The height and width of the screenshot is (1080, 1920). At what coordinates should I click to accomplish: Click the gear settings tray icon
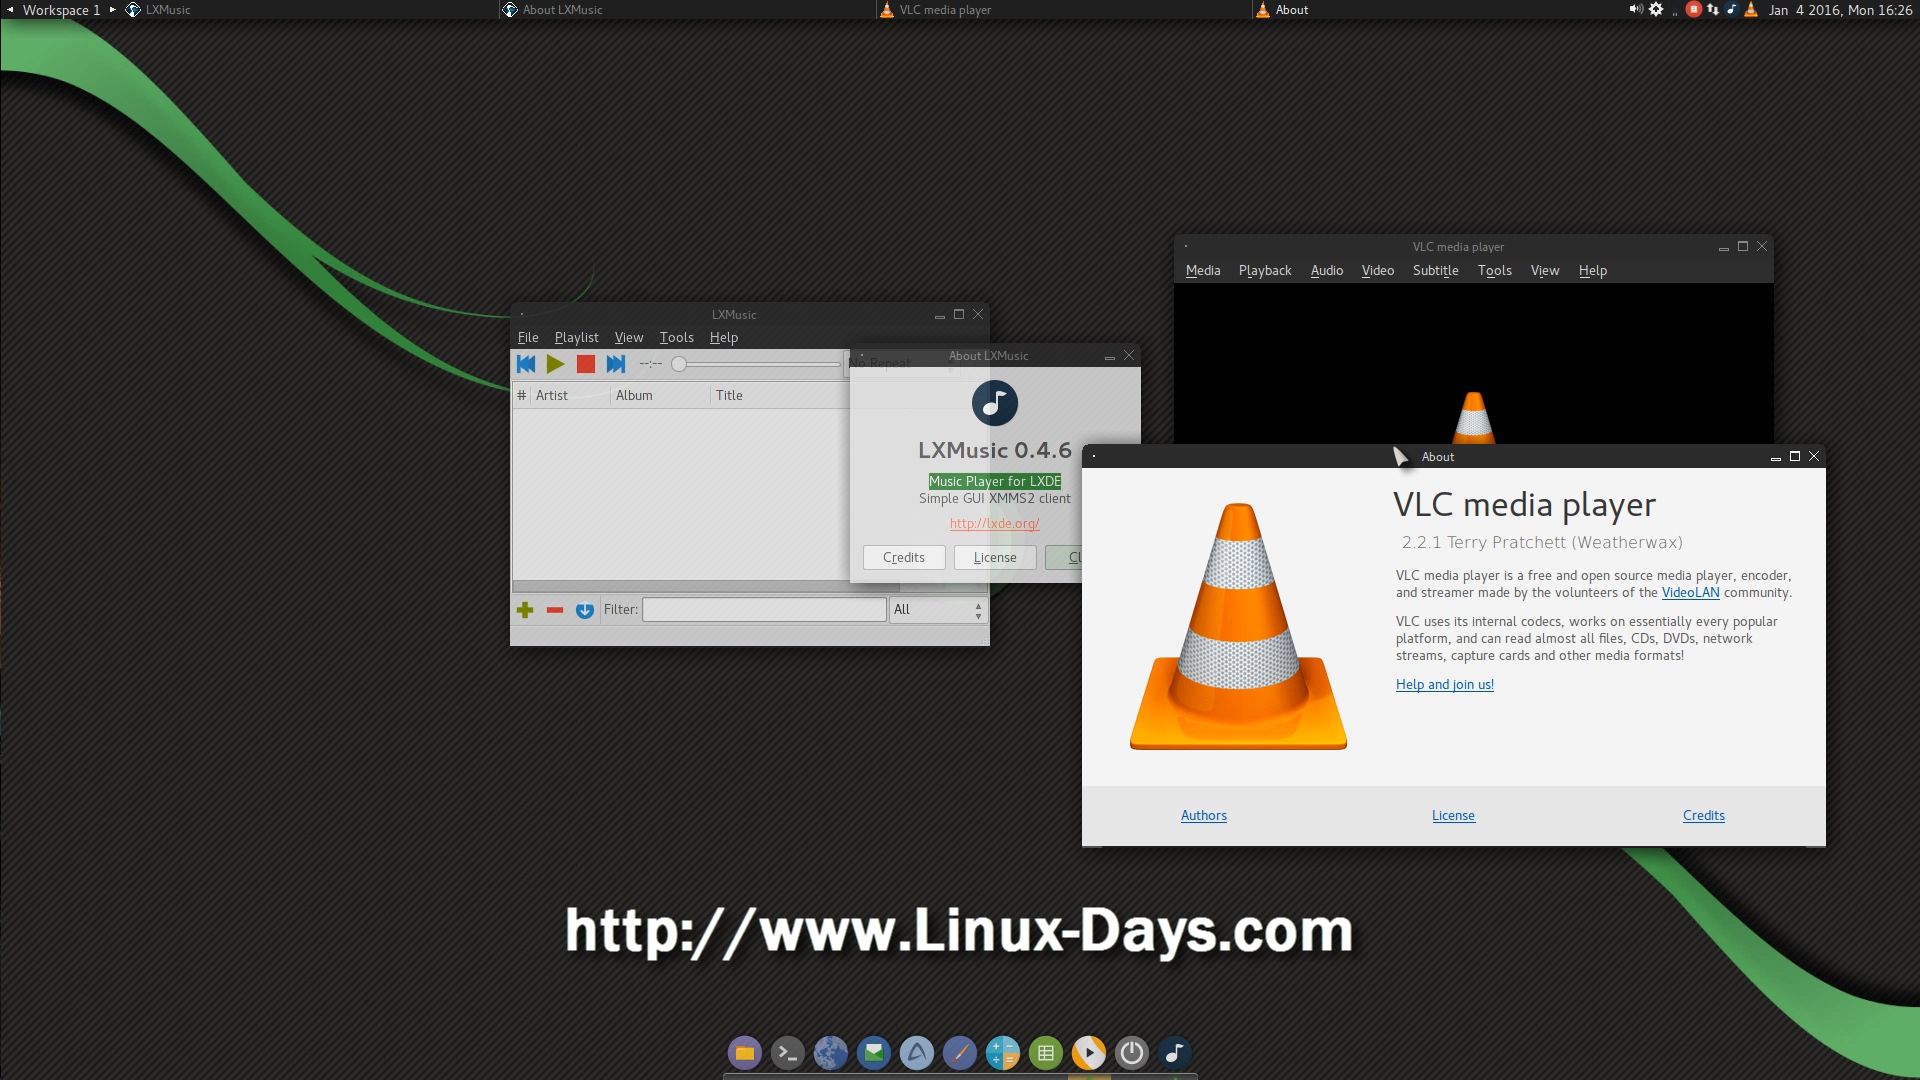(x=1656, y=9)
